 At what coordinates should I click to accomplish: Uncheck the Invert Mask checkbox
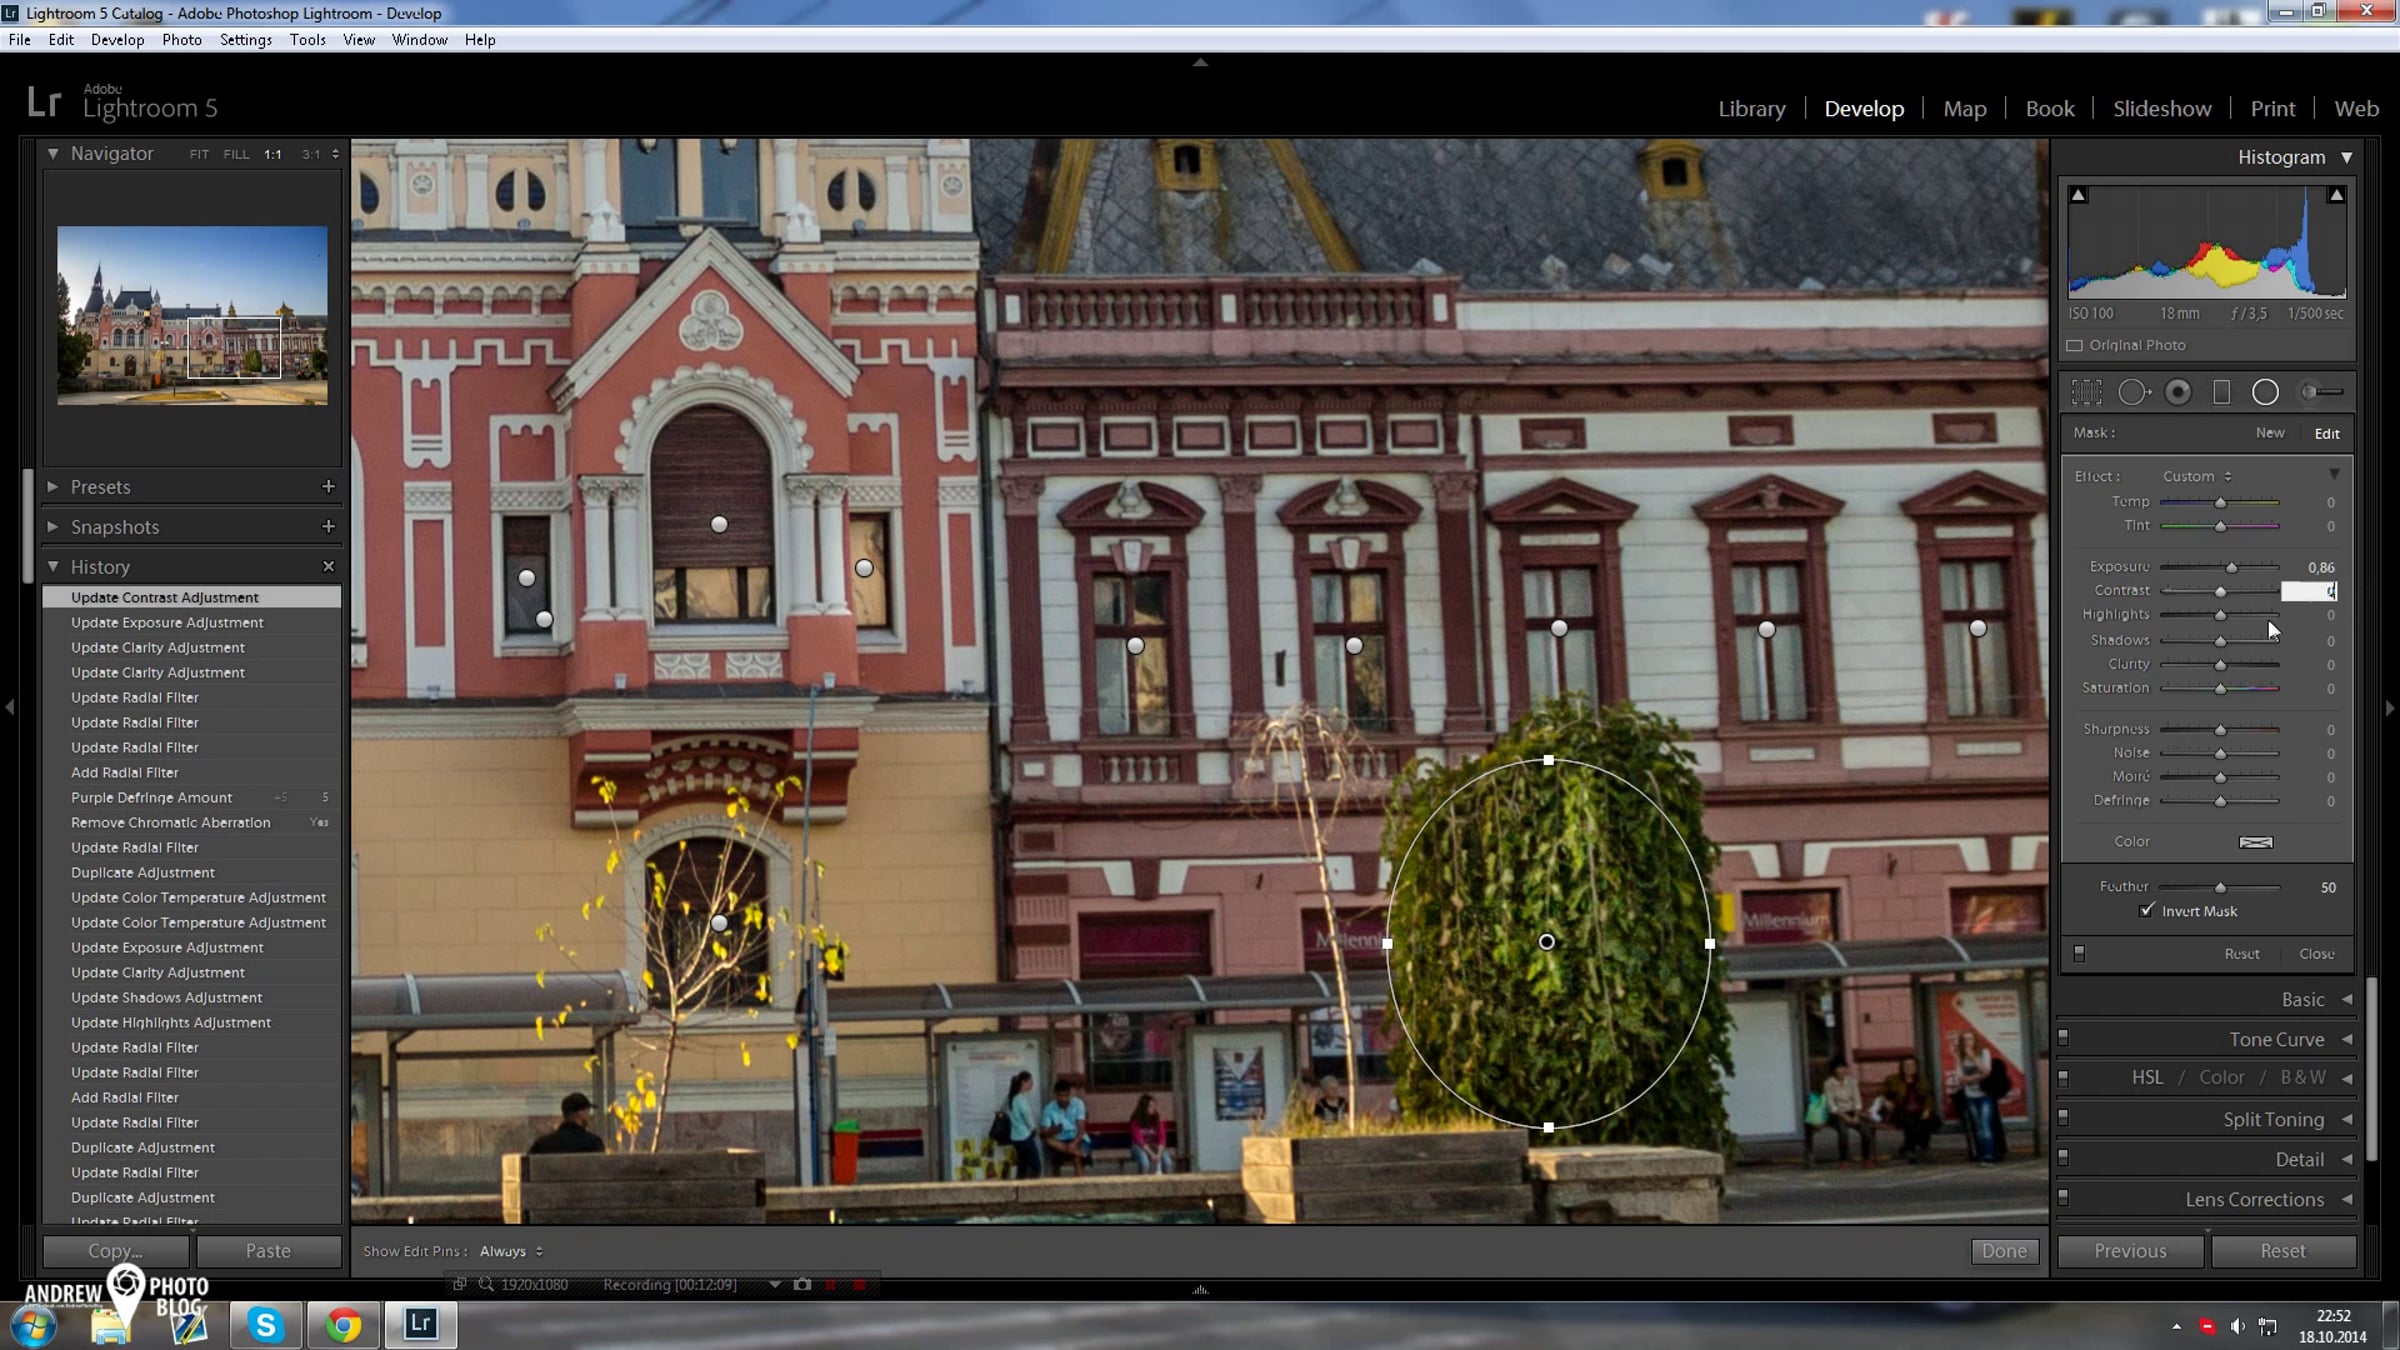(x=2146, y=910)
